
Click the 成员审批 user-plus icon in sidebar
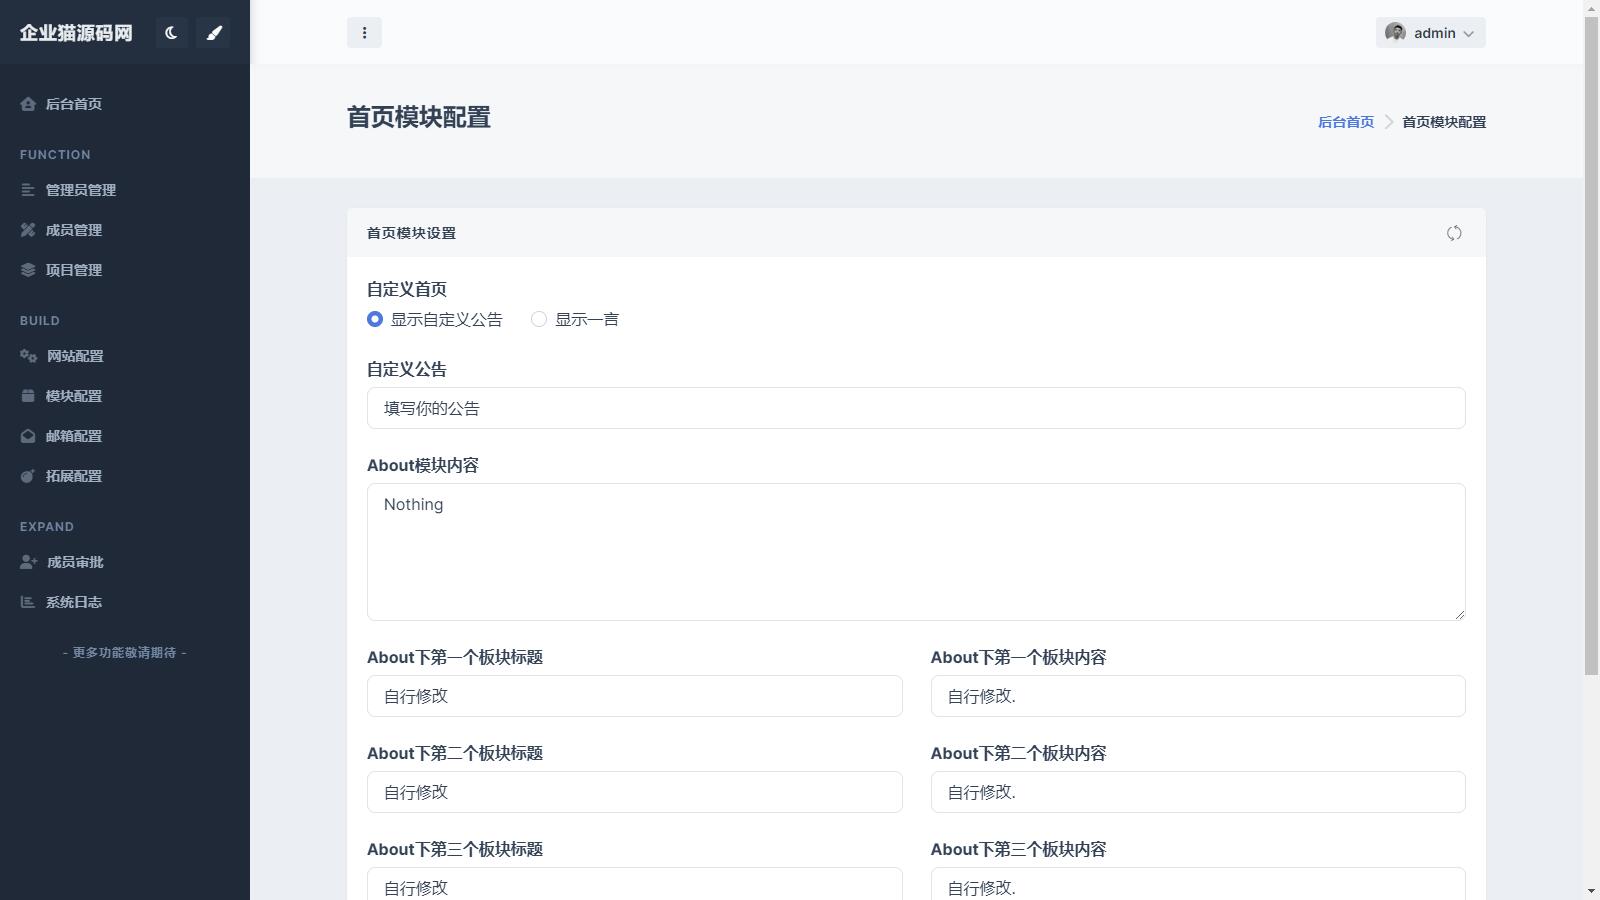tap(28, 562)
